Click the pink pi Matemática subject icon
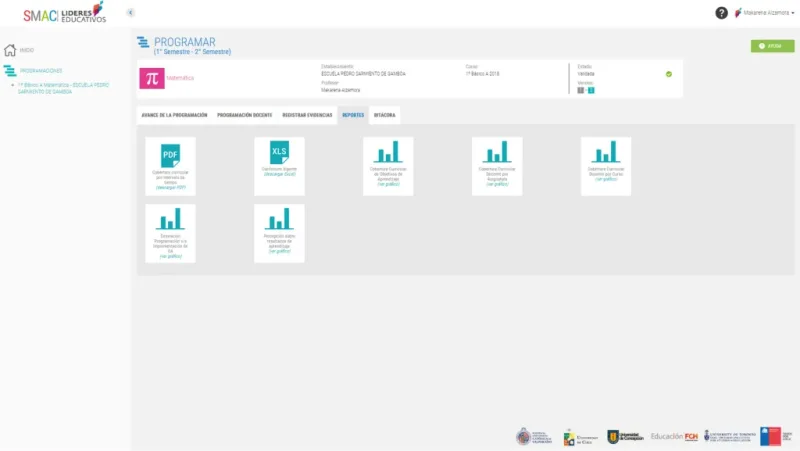This screenshot has height=451, width=800. point(152,78)
